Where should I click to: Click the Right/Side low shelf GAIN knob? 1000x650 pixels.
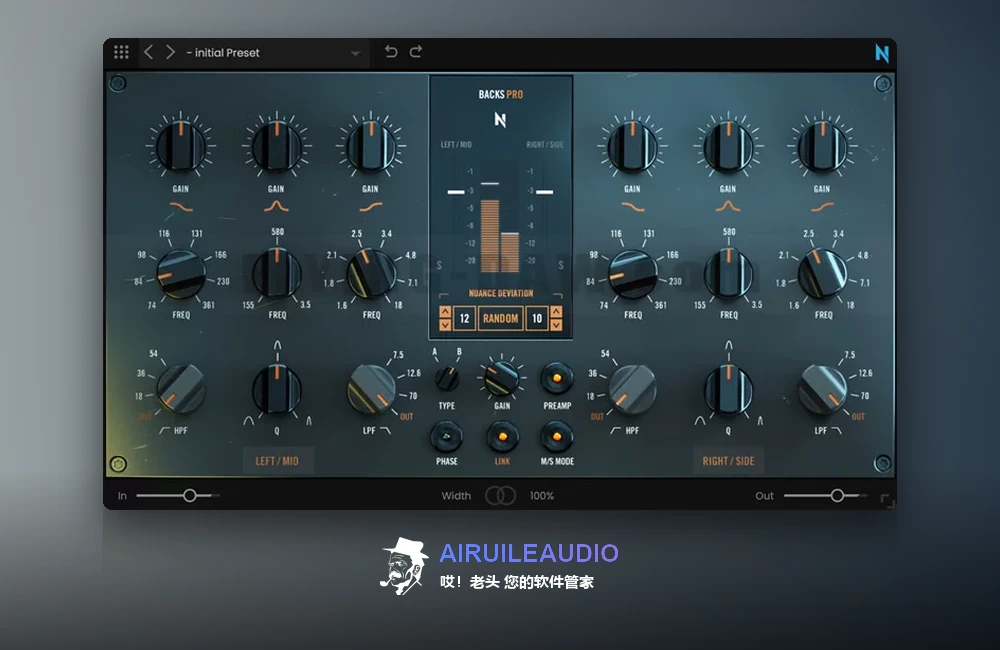click(x=632, y=145)
